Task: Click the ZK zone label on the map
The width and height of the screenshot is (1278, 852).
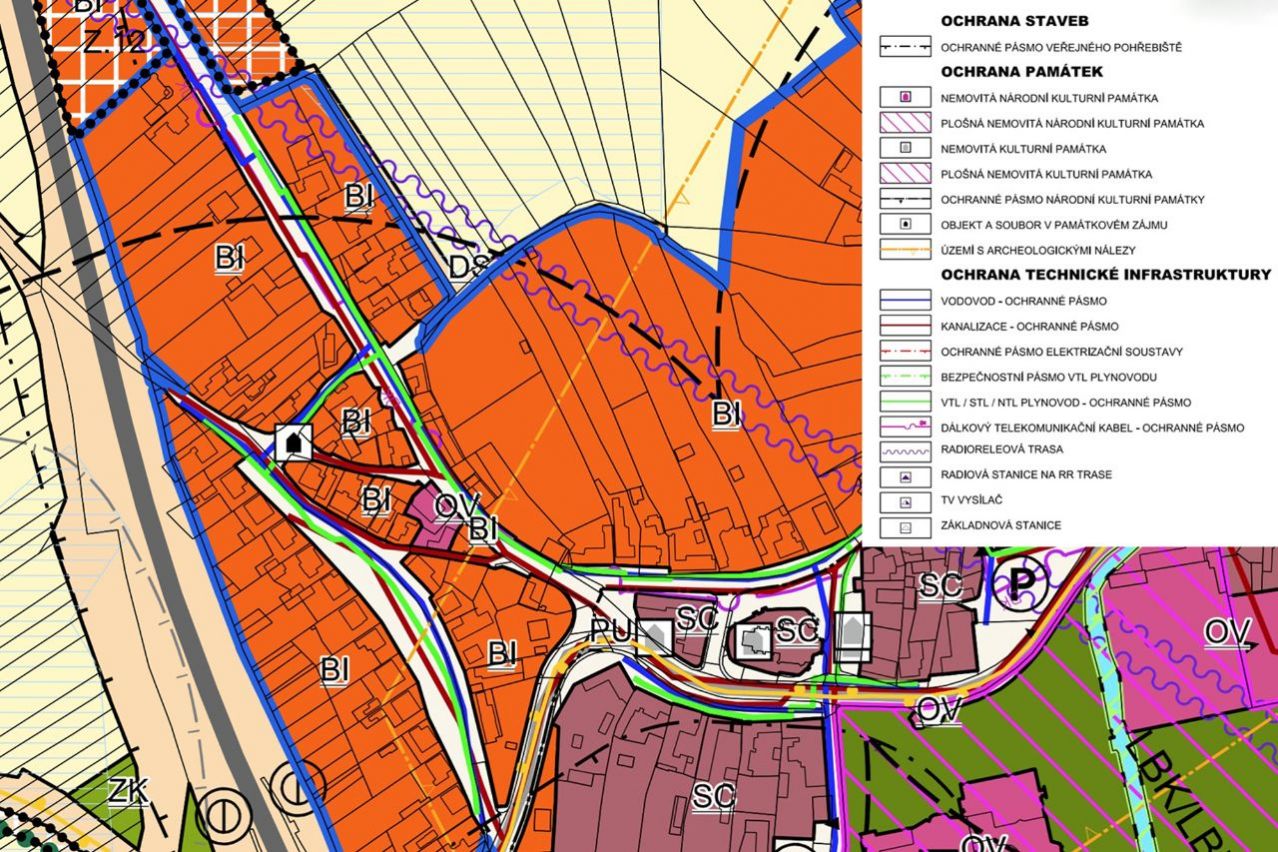Action: [129, 793]
